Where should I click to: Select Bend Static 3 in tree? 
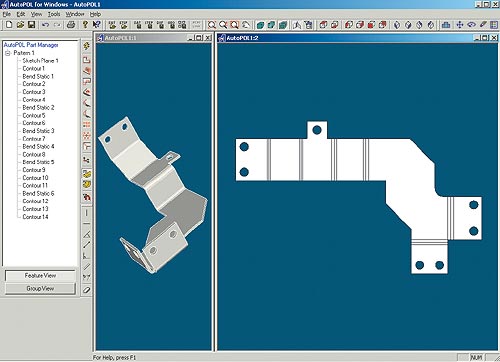click(x=38, y=131)
